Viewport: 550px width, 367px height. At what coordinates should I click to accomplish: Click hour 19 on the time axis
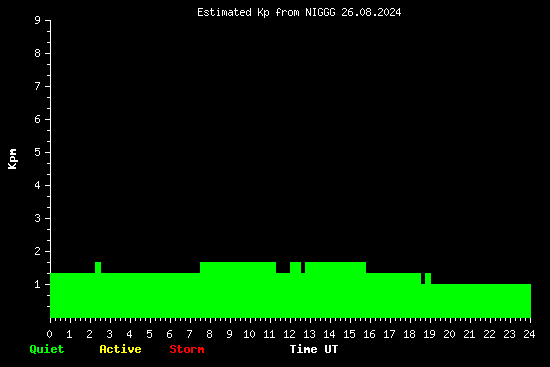coord(429,334)
